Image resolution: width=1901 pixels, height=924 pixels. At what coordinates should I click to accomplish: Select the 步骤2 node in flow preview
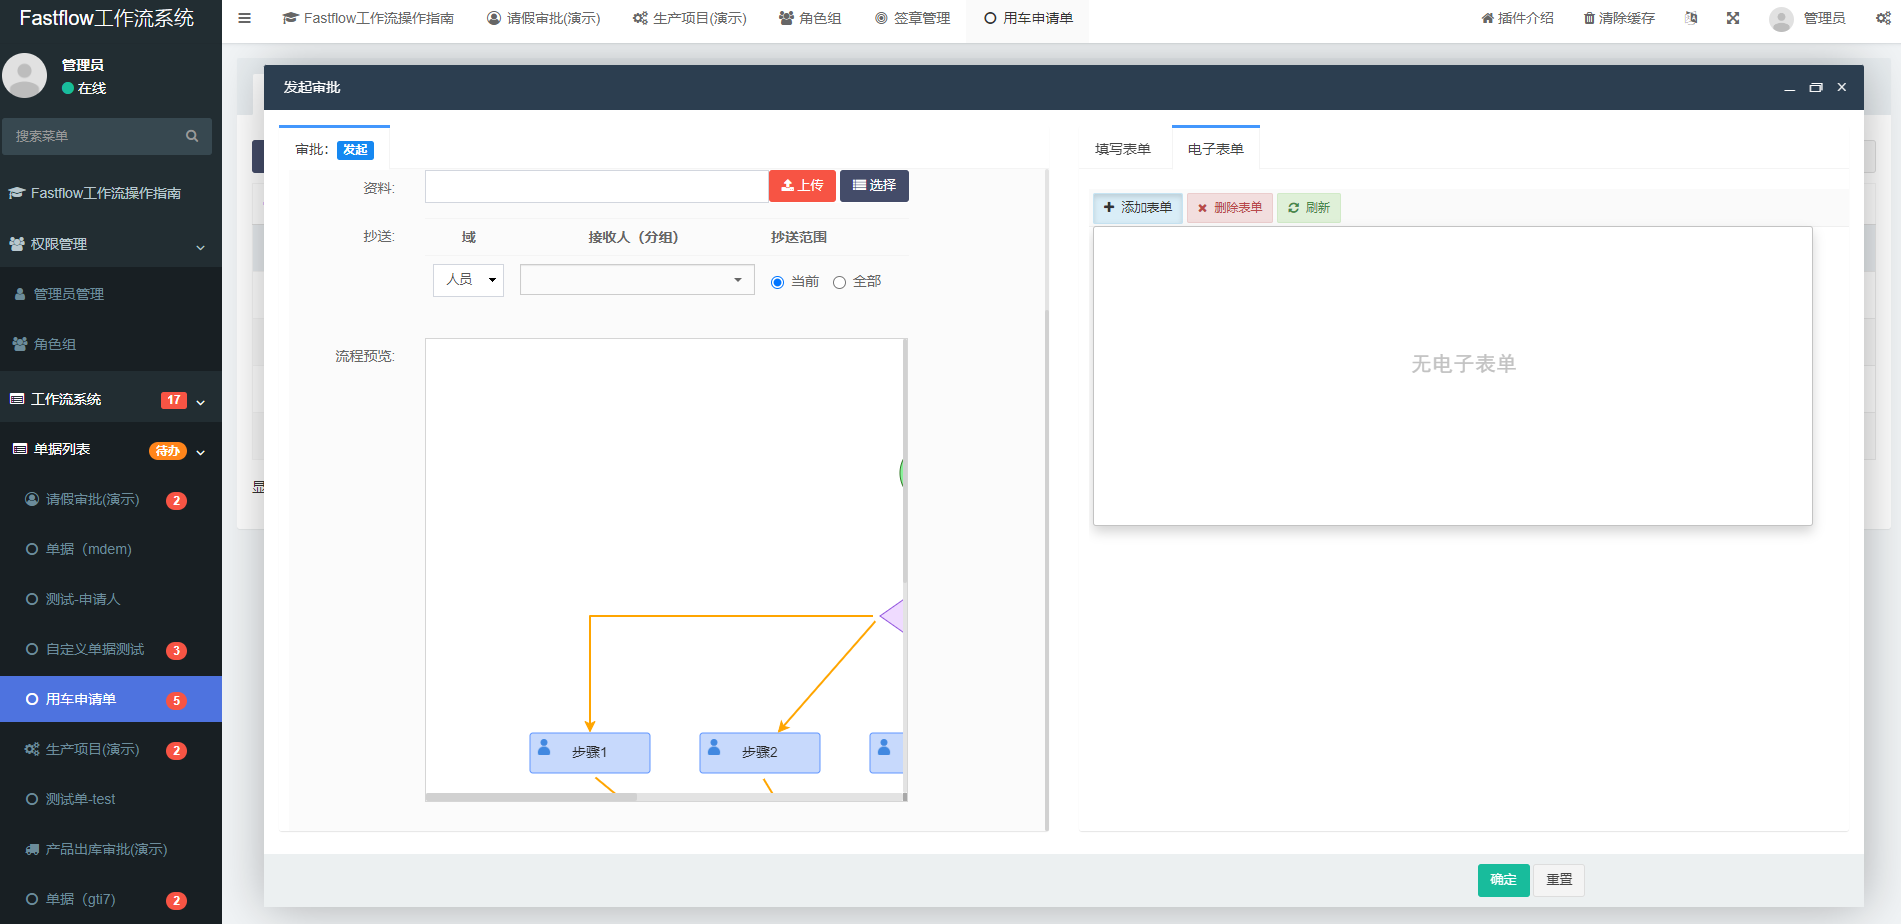[x=760, y=753]
